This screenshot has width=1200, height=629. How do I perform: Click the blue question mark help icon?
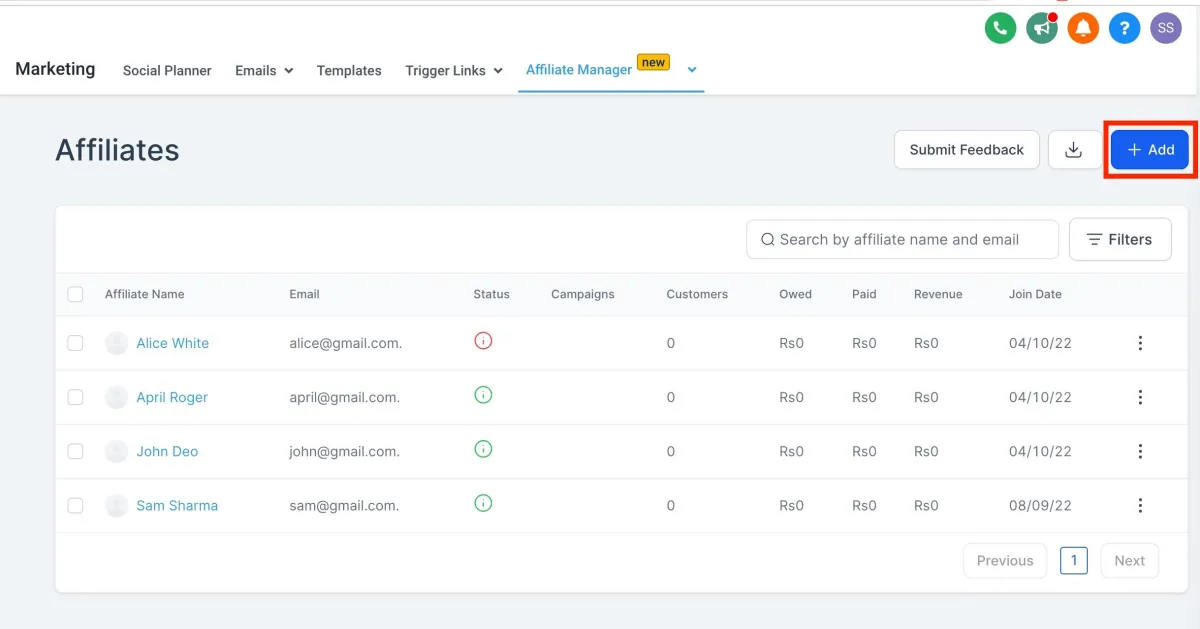[x=1125, y=28]
